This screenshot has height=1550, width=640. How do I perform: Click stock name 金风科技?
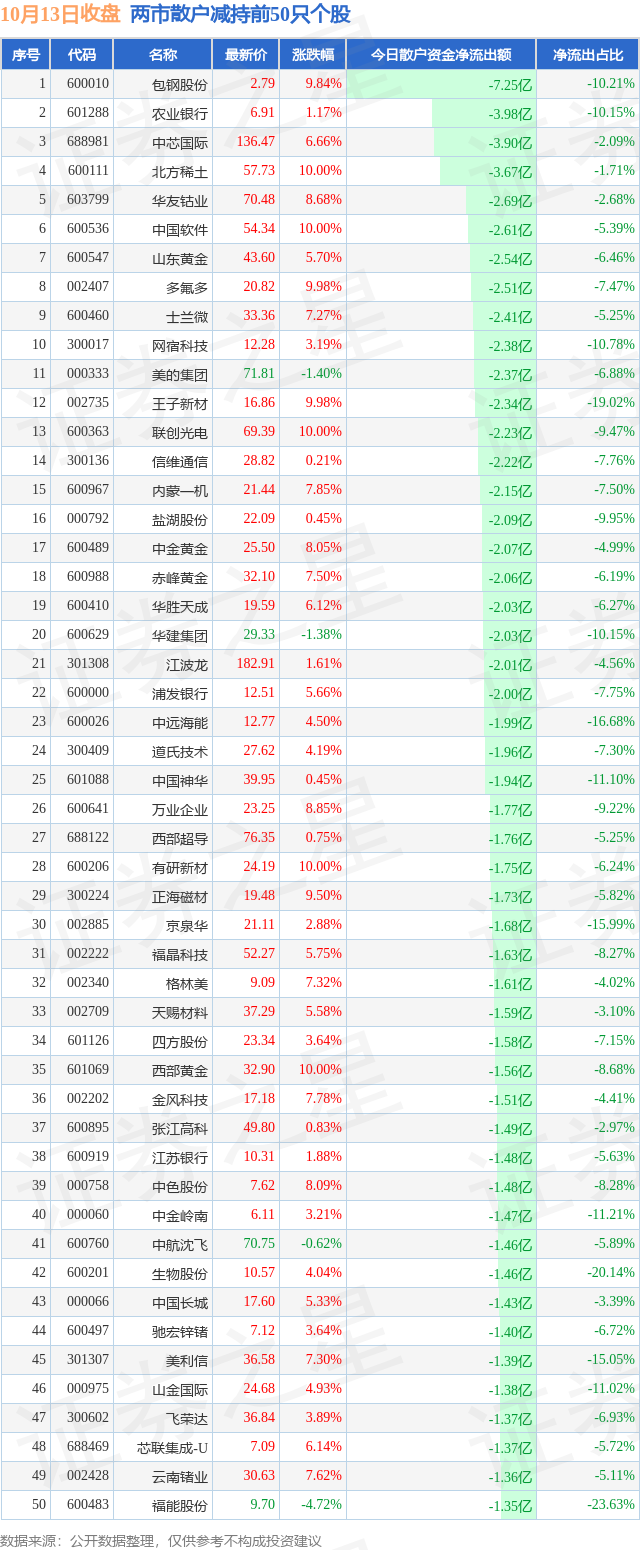click(180, 1100)
